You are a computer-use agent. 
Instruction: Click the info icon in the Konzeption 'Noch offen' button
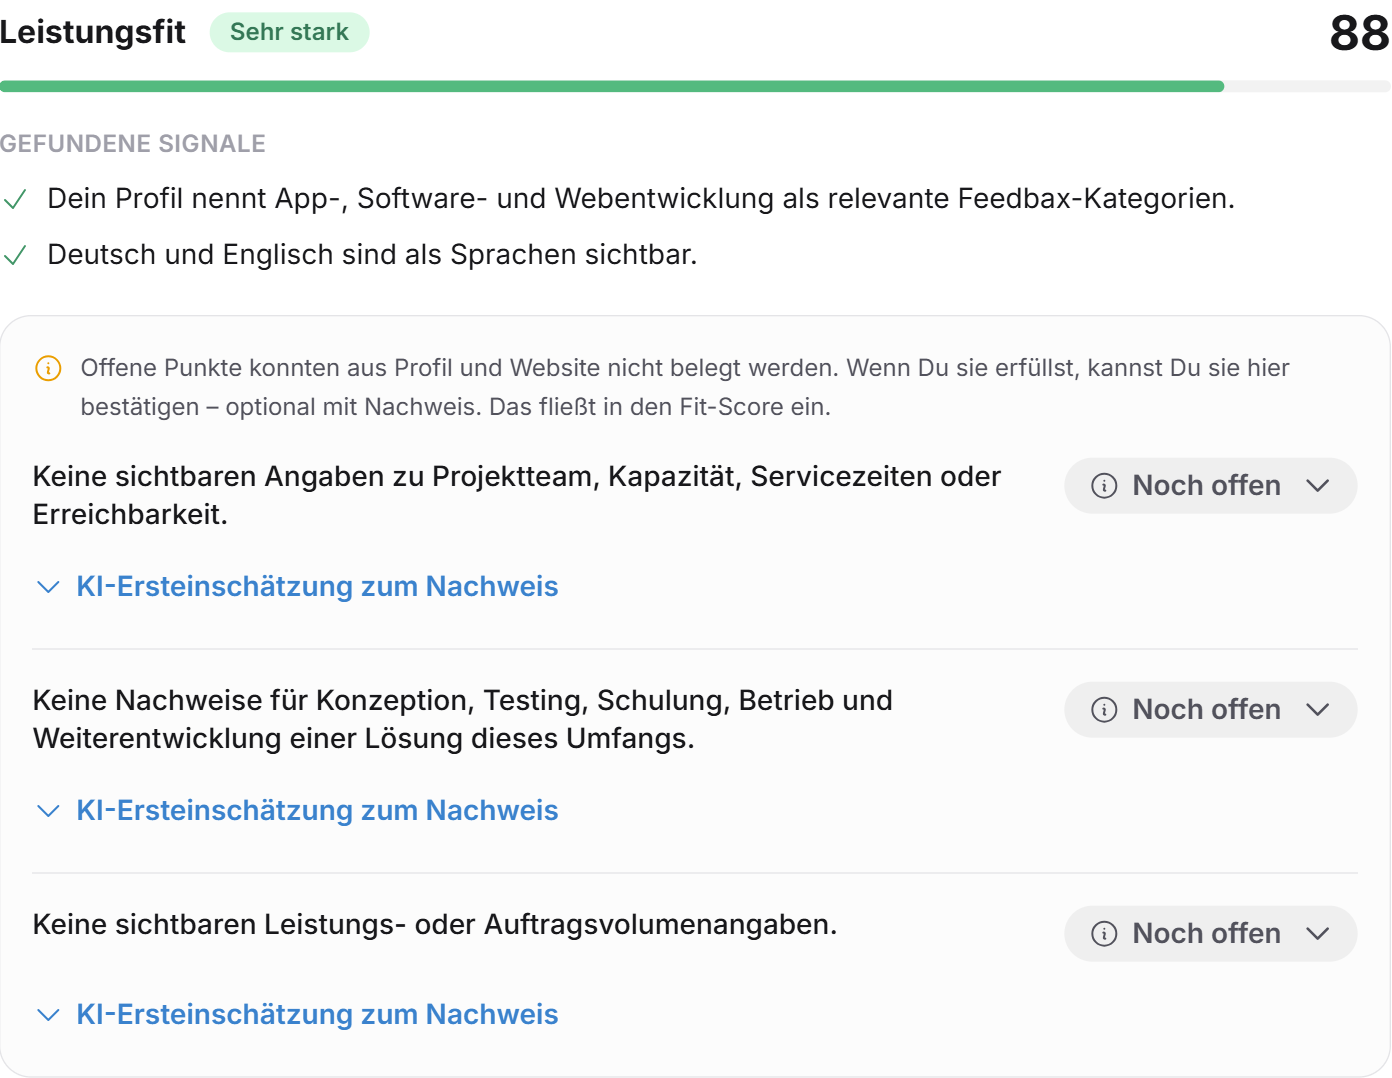tap(1104, 710)
